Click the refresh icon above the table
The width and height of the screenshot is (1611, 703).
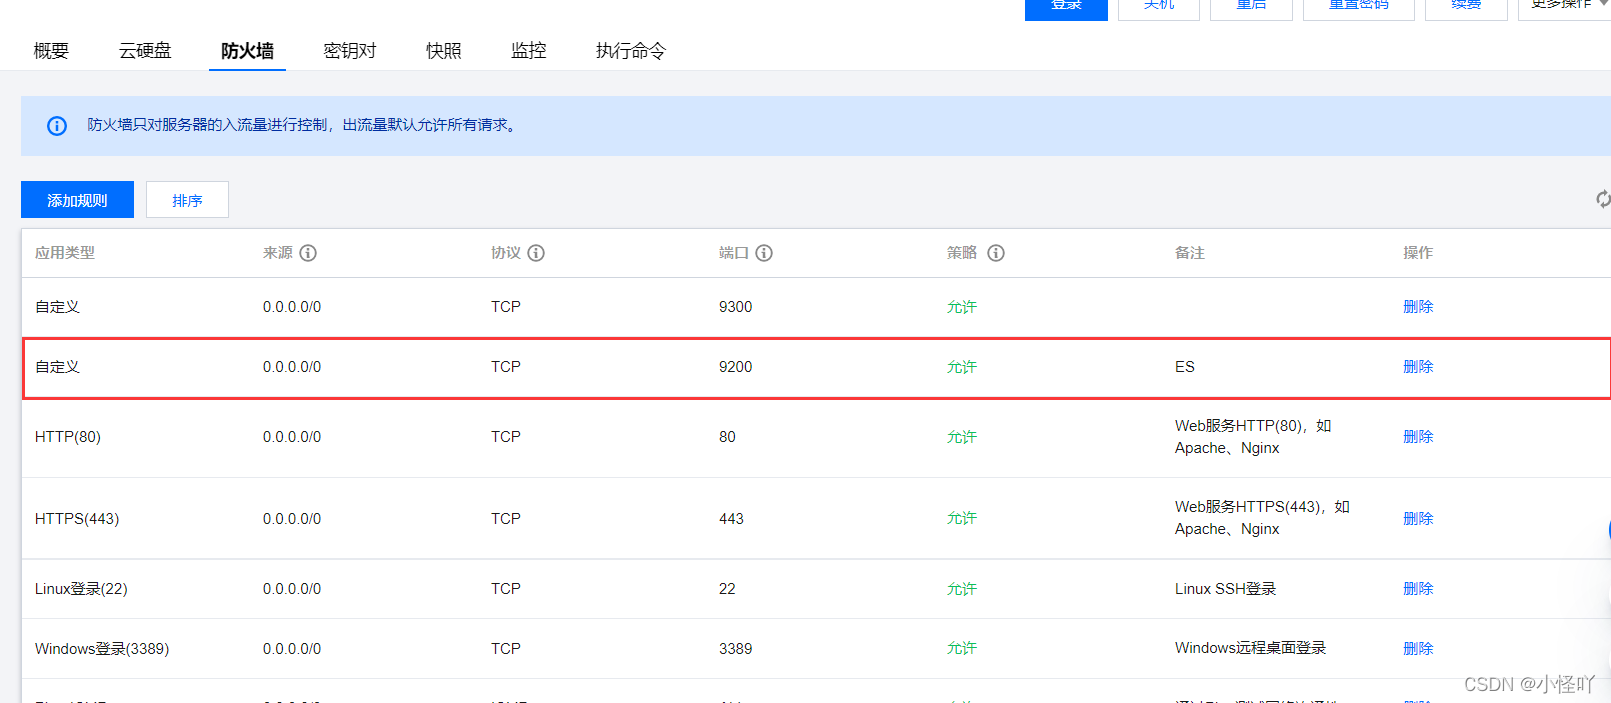(1603, 199)
